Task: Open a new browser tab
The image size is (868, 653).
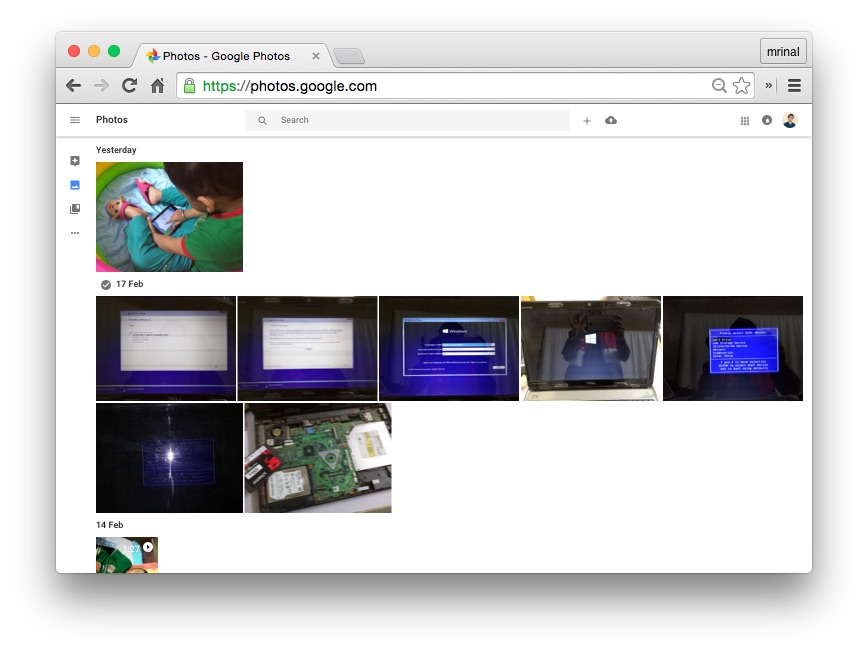Action: click(349, 56)
